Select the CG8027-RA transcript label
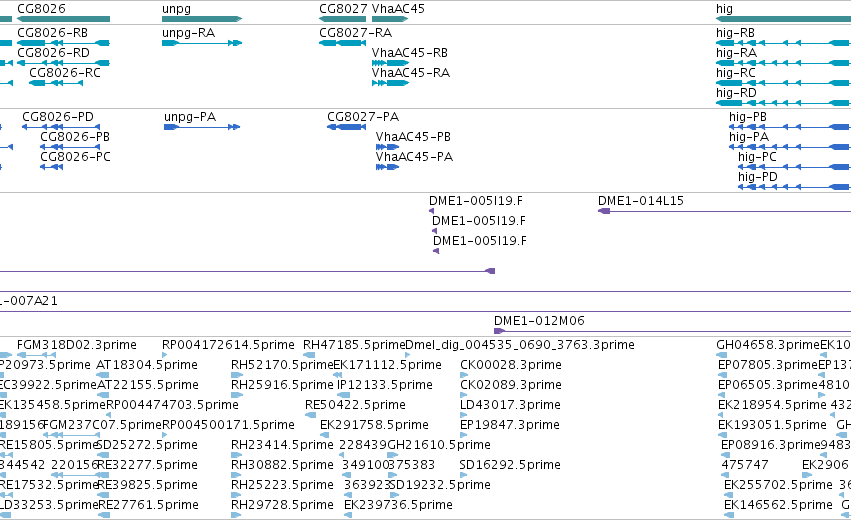 355,33
